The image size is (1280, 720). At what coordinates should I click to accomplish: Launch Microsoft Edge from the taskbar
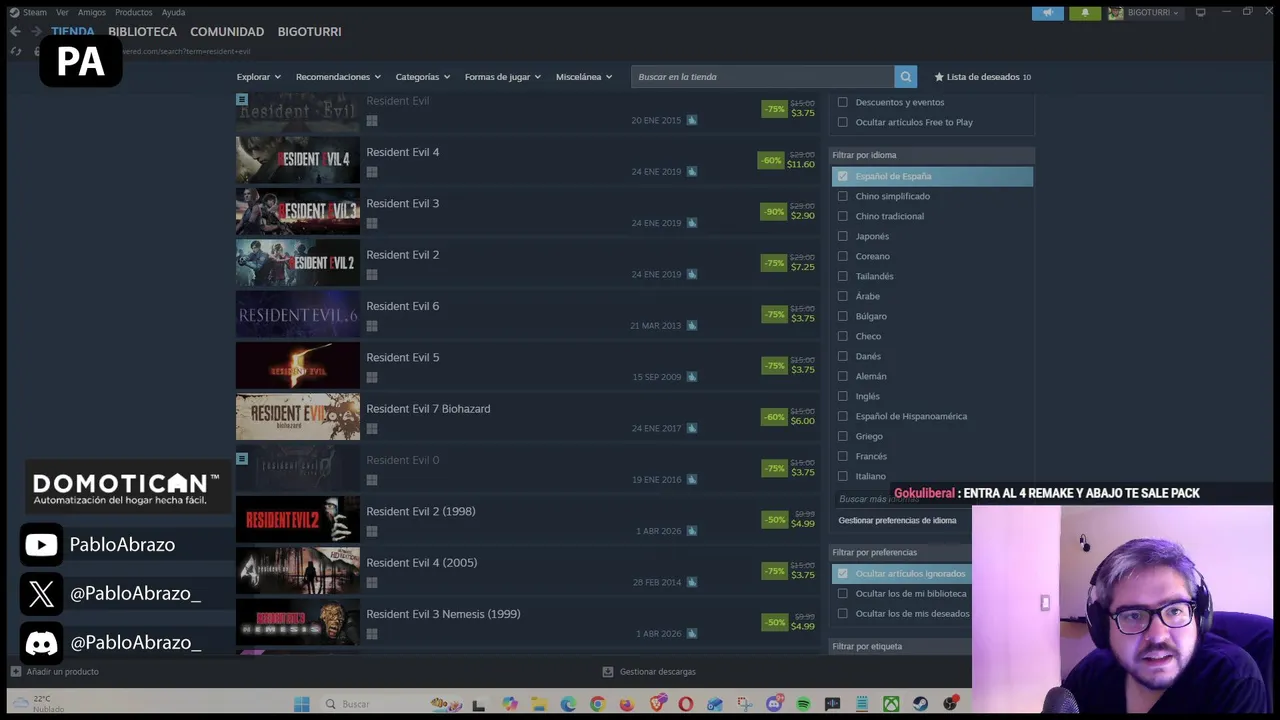[x=568, y=704]
